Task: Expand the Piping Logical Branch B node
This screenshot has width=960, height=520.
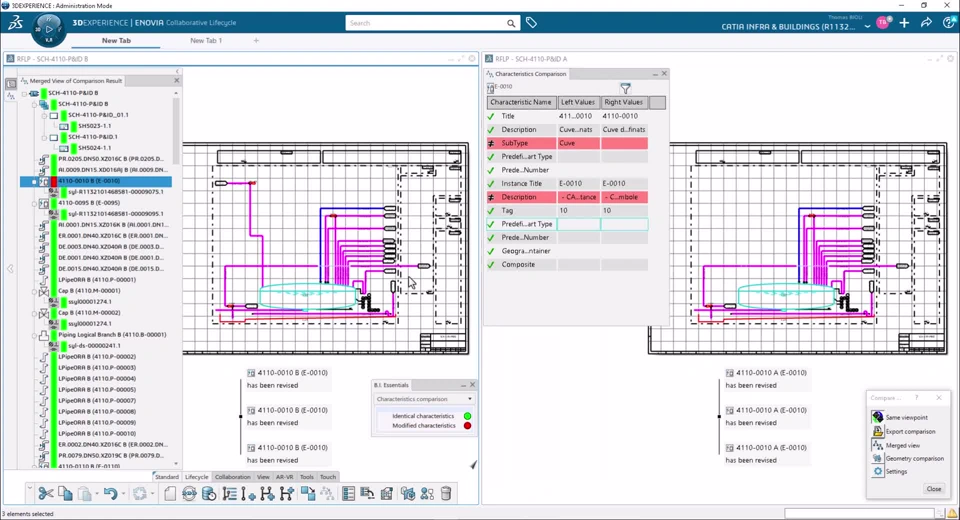Action: [34, 335]
